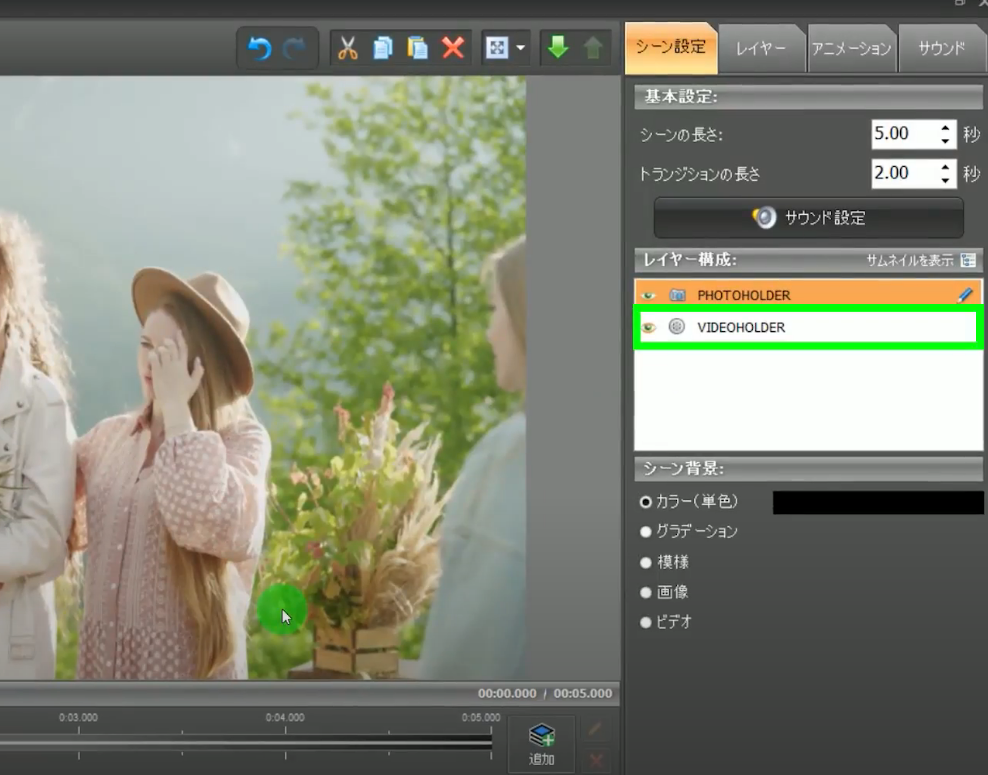The image size is (988, 775).
Task: Open the black background color swatch
Action: pyautogui.click(x=877, y=502)
